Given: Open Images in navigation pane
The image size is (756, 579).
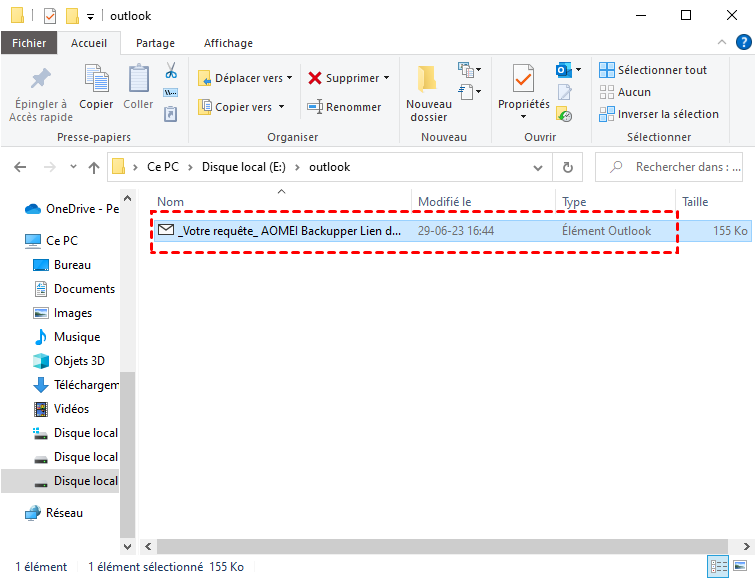Looking at the screenshot, I should coord(62,313).
